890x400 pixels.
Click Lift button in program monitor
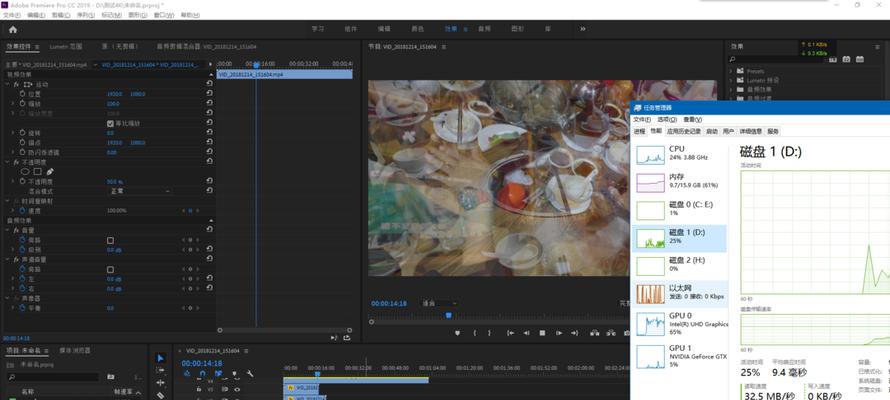pyautogui.click(x=595, y=333)
